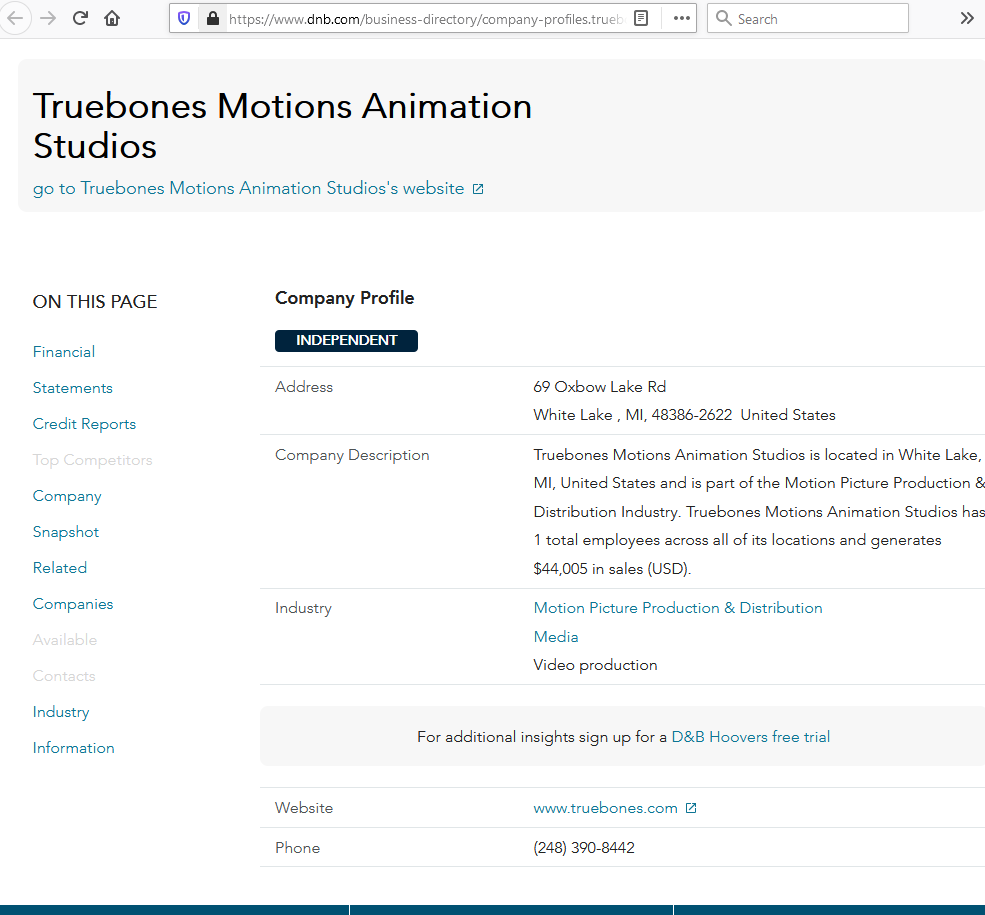The width and height of the screenshot is (985, 915).
Task: Select the greyed Top Competitors sidebar item
Action: tap(92, 460)
